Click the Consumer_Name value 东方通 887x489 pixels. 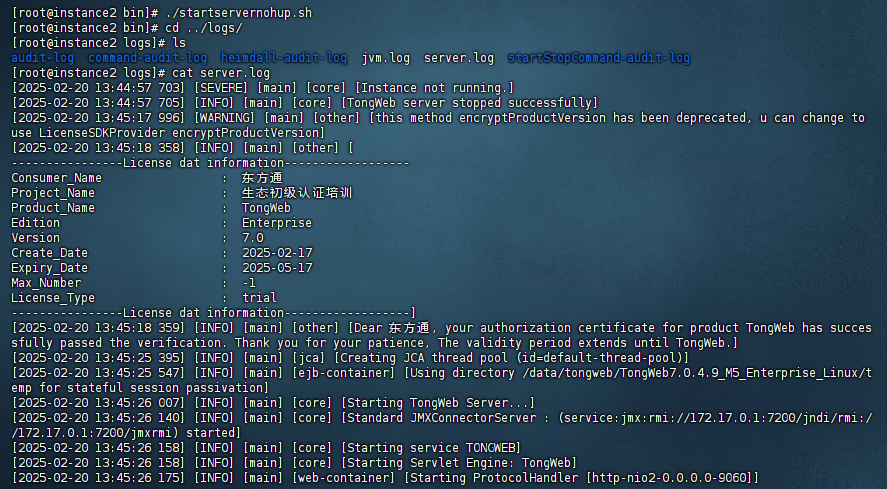(262, 178)
